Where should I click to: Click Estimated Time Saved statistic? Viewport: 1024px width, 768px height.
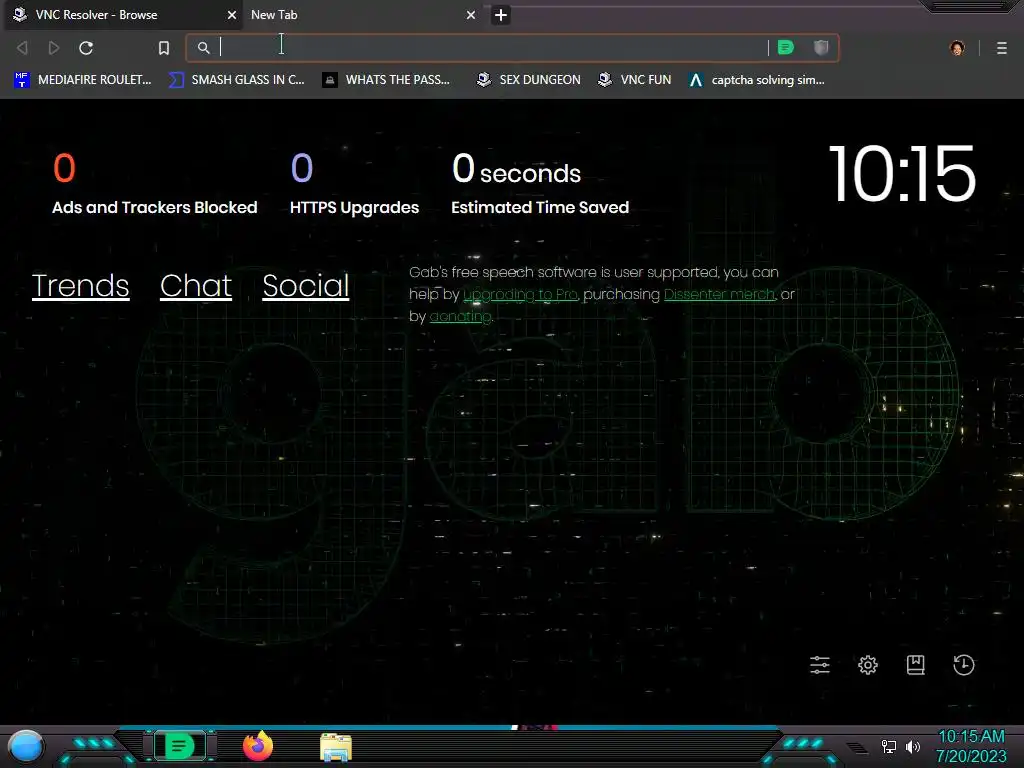pyautogui.click(x=540, y=184)
